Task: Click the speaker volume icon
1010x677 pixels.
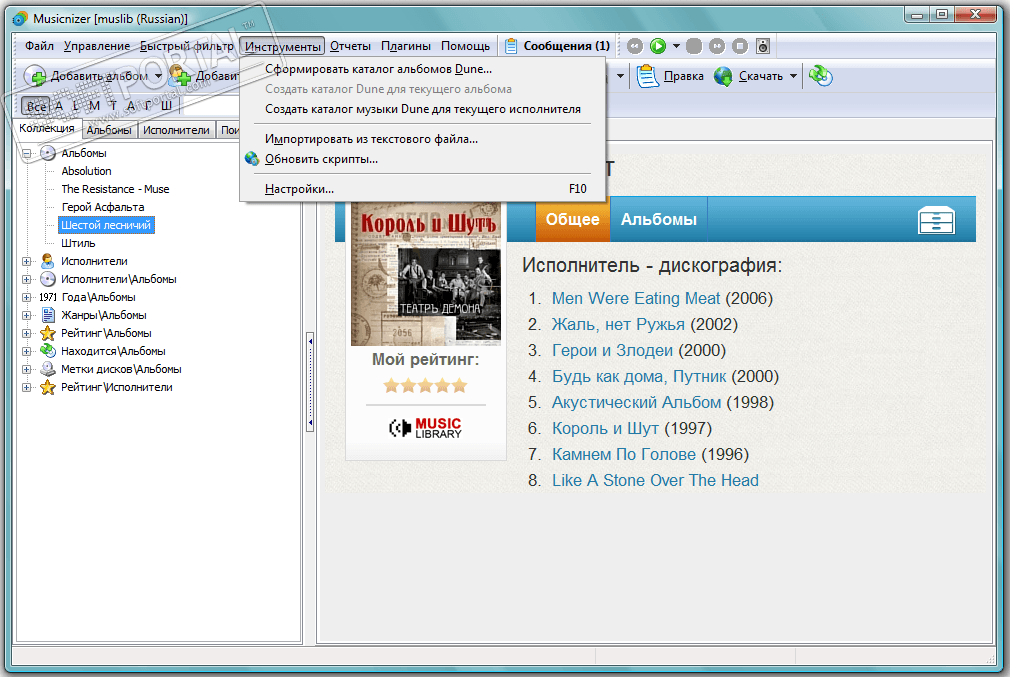Action: [763, 46]
